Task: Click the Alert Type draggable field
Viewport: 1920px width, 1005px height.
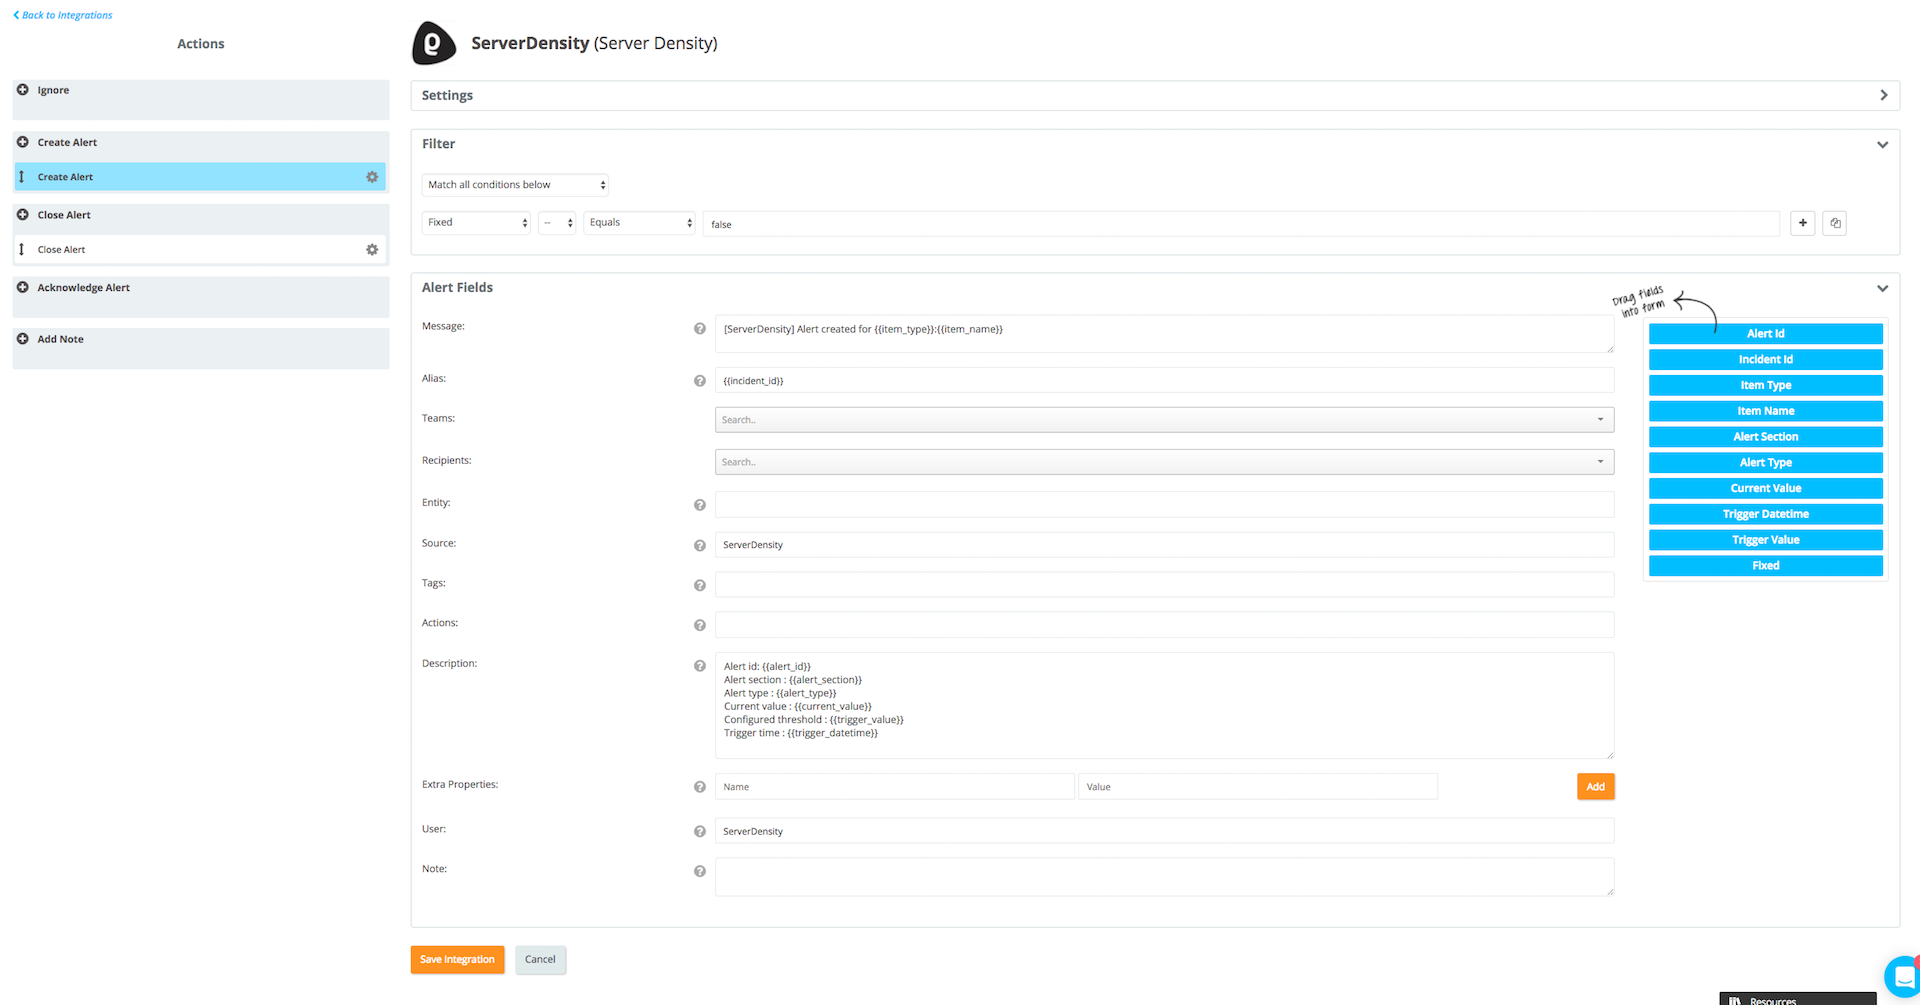Action: [1765, 463]
